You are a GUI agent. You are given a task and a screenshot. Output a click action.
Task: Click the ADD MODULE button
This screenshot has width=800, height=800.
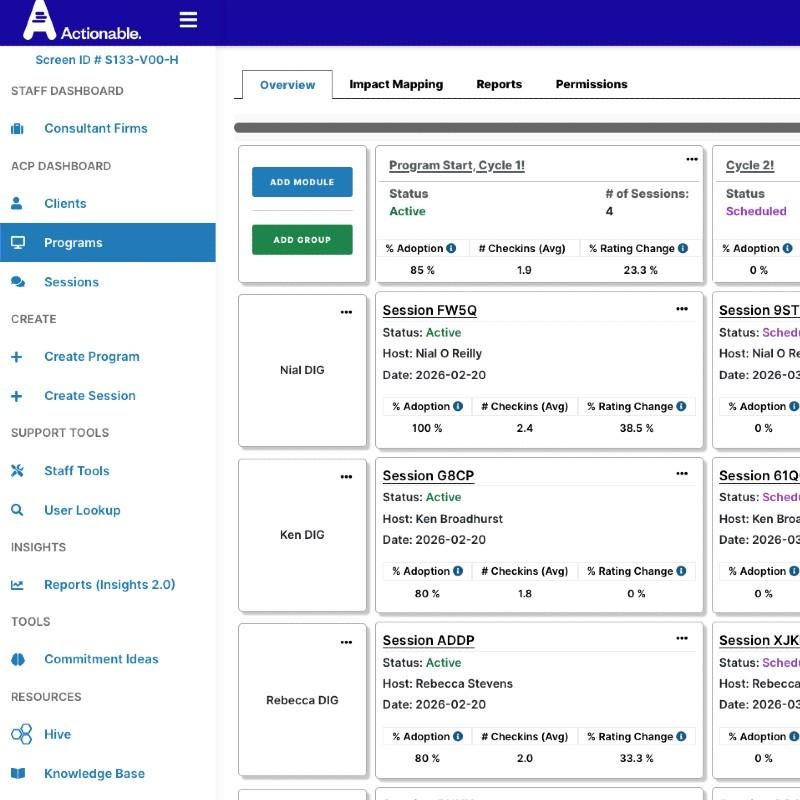(302, 182)
